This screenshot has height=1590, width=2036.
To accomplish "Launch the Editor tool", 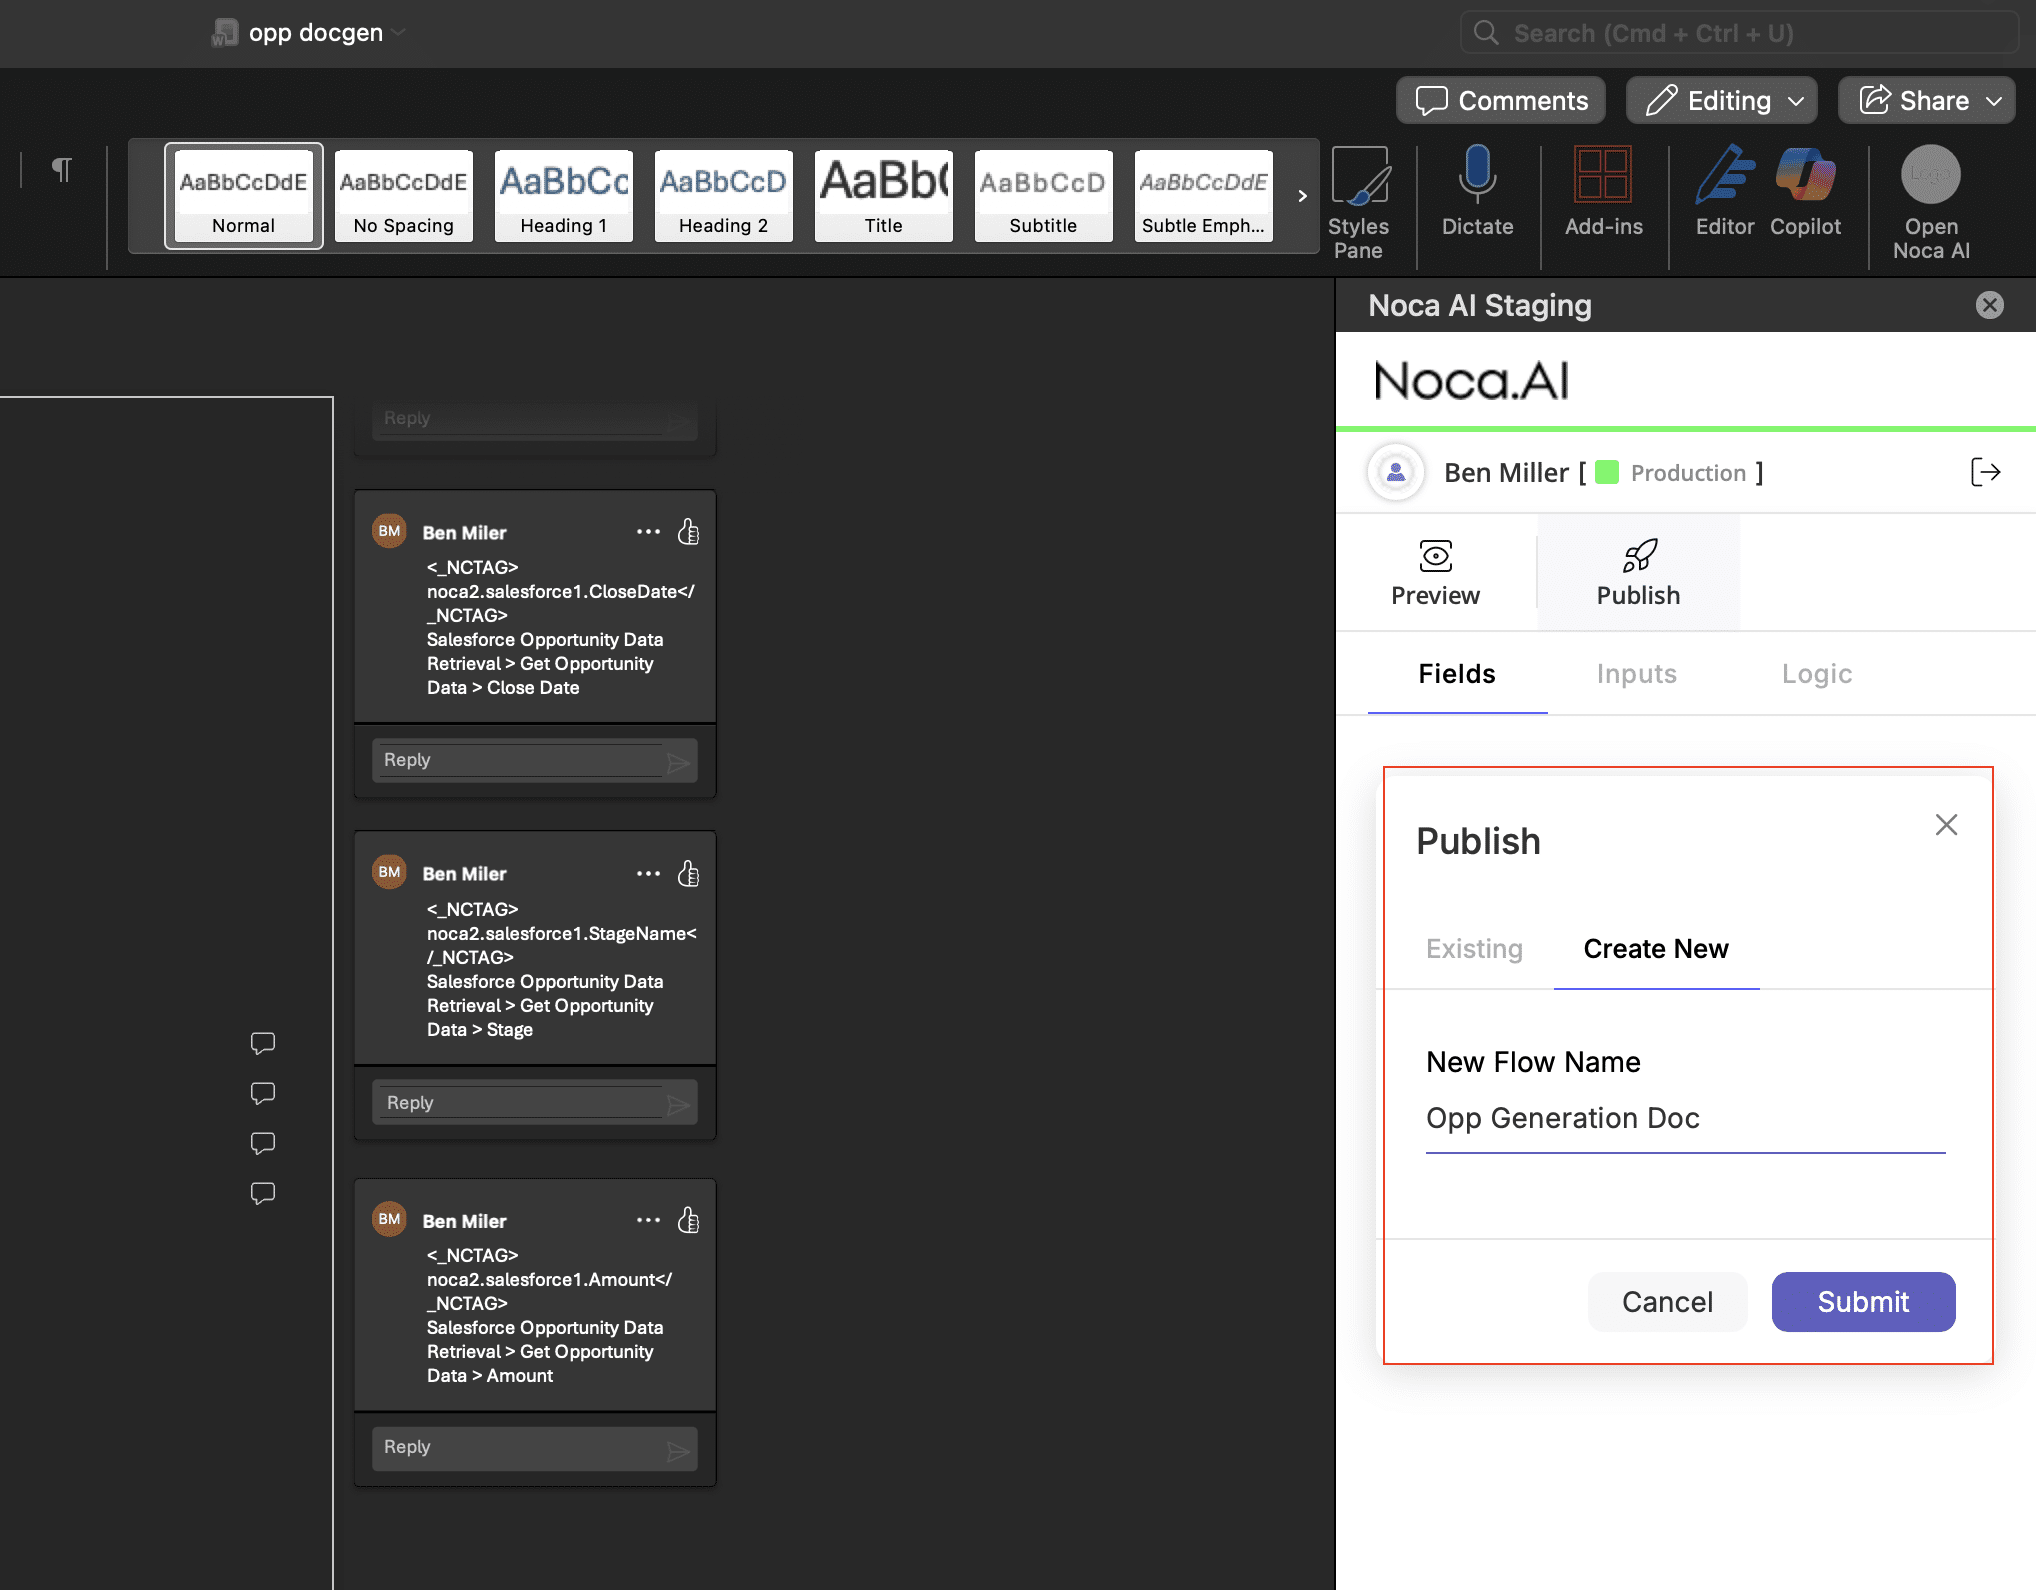I will (x=1725, y=192).
